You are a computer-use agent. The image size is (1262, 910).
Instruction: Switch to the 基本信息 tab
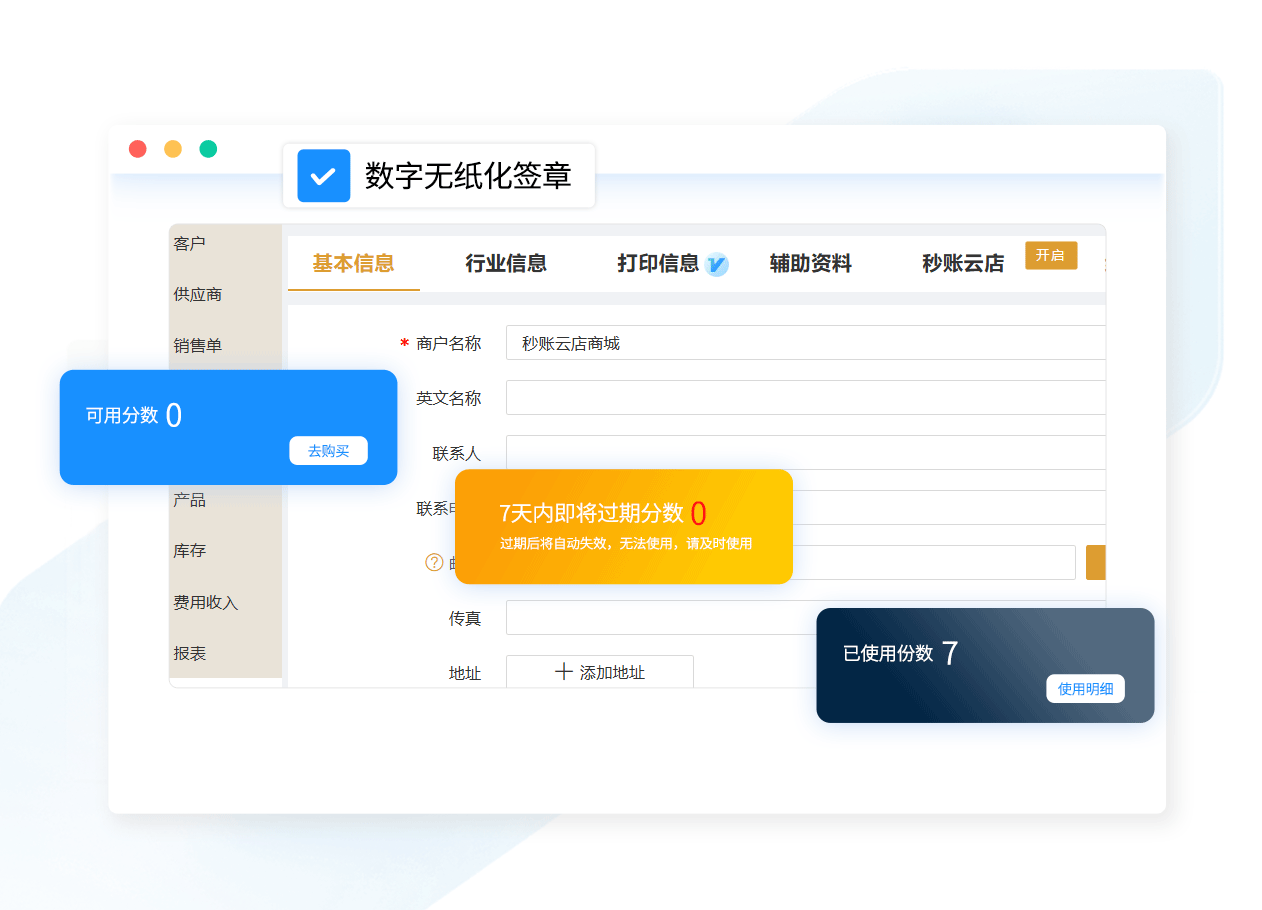353,264
